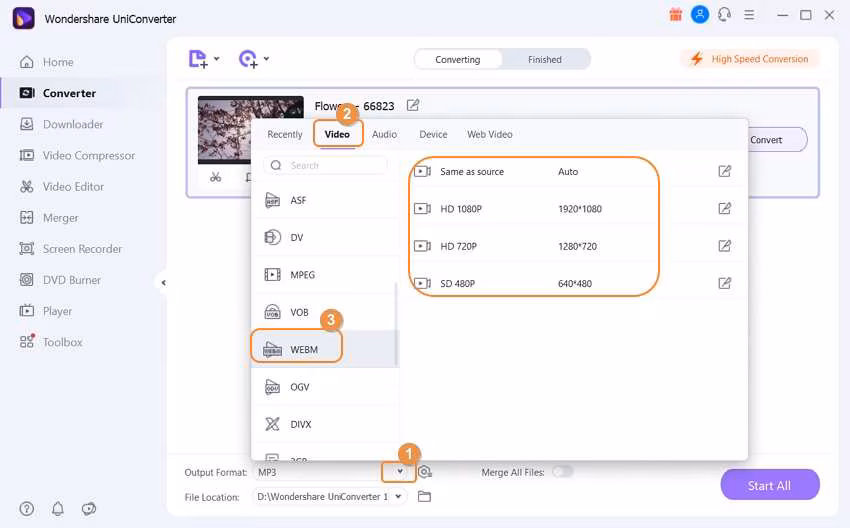850x528 pixels.
Task: Choose DV format from list
Action: click(x=325, y=237)
